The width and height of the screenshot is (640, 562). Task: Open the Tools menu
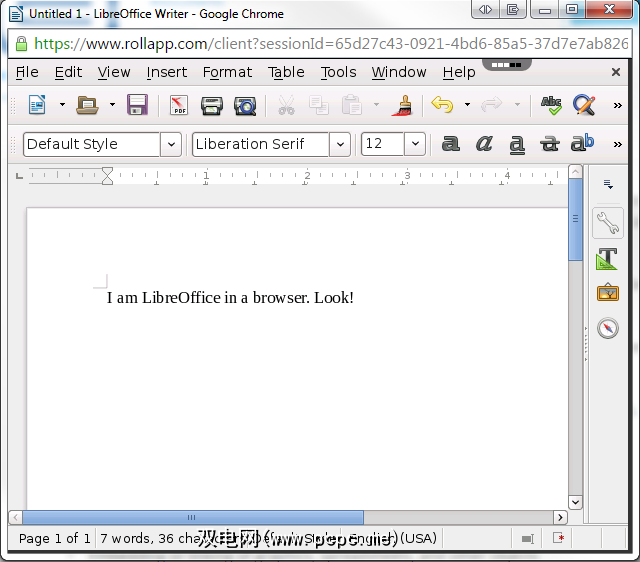point(338,72)
